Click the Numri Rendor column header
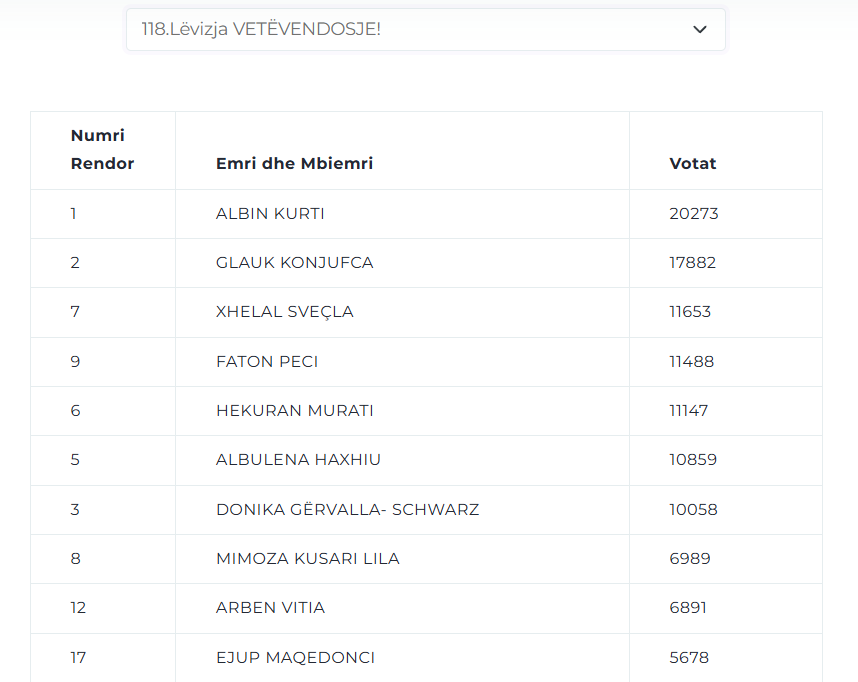 click(x=103, y=151)
